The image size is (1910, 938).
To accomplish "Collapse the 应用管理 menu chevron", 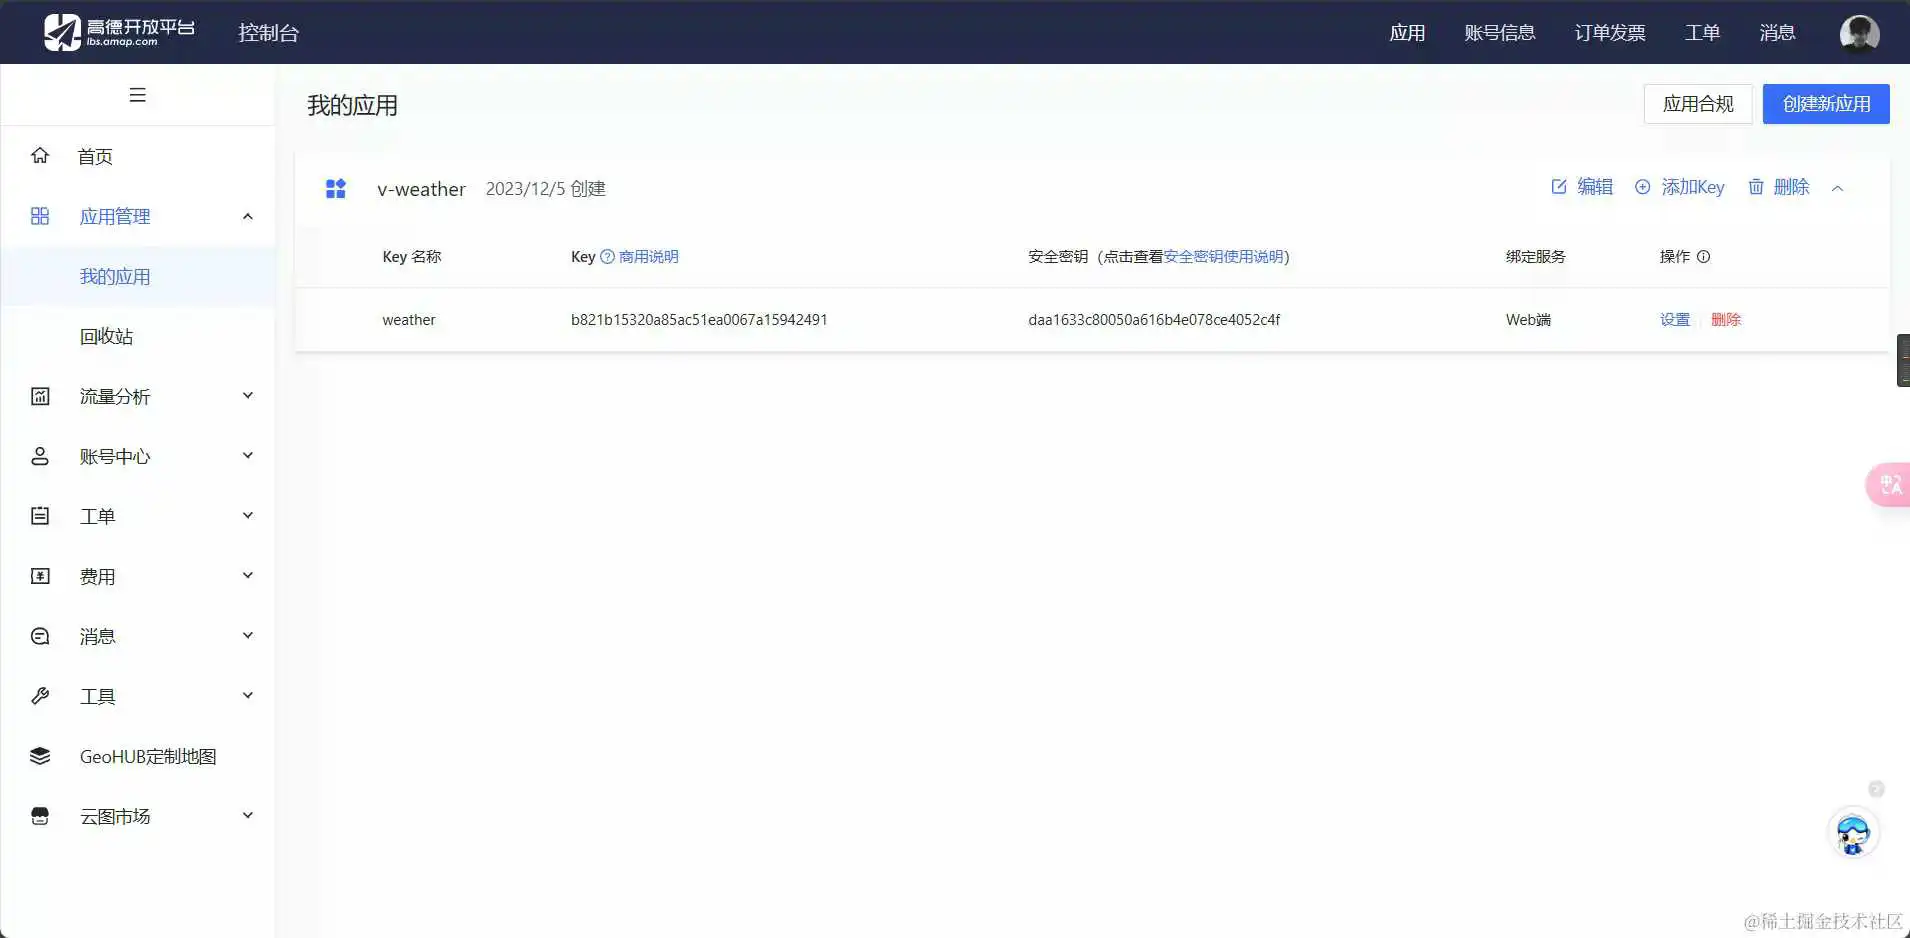I will (x=248, y=216).
